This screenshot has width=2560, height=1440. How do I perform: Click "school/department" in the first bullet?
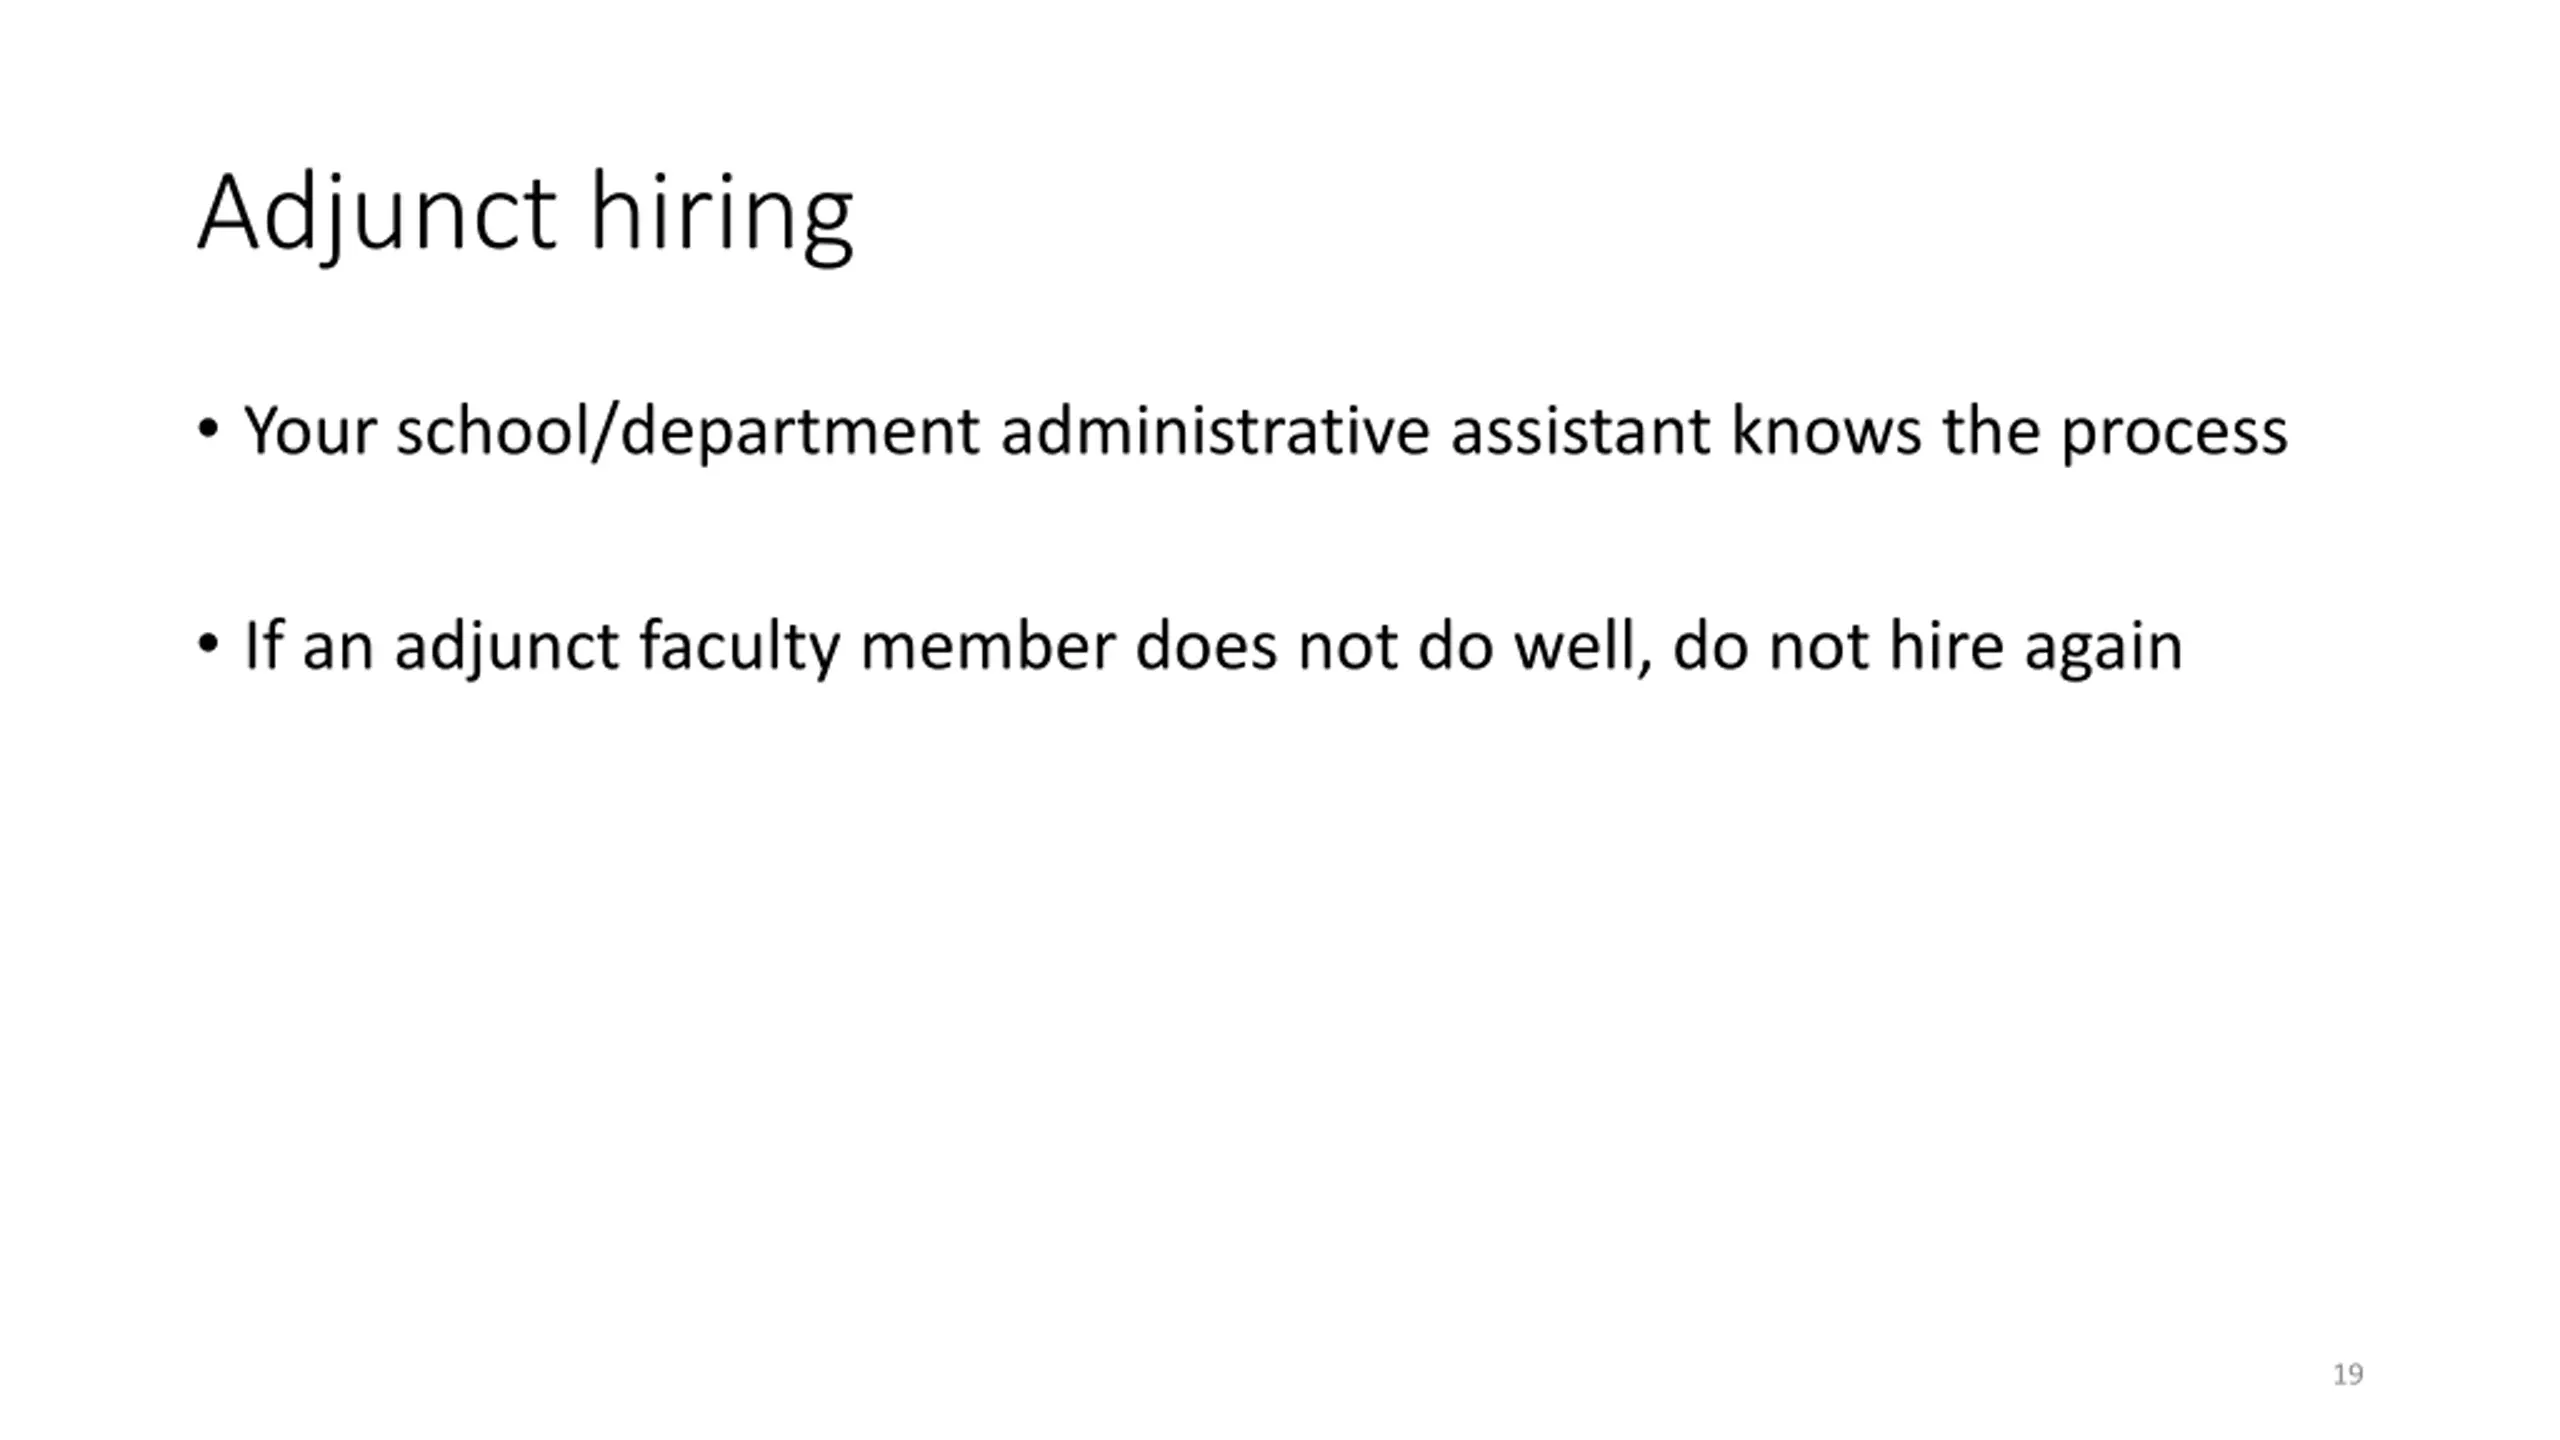(x=687, y=431)
